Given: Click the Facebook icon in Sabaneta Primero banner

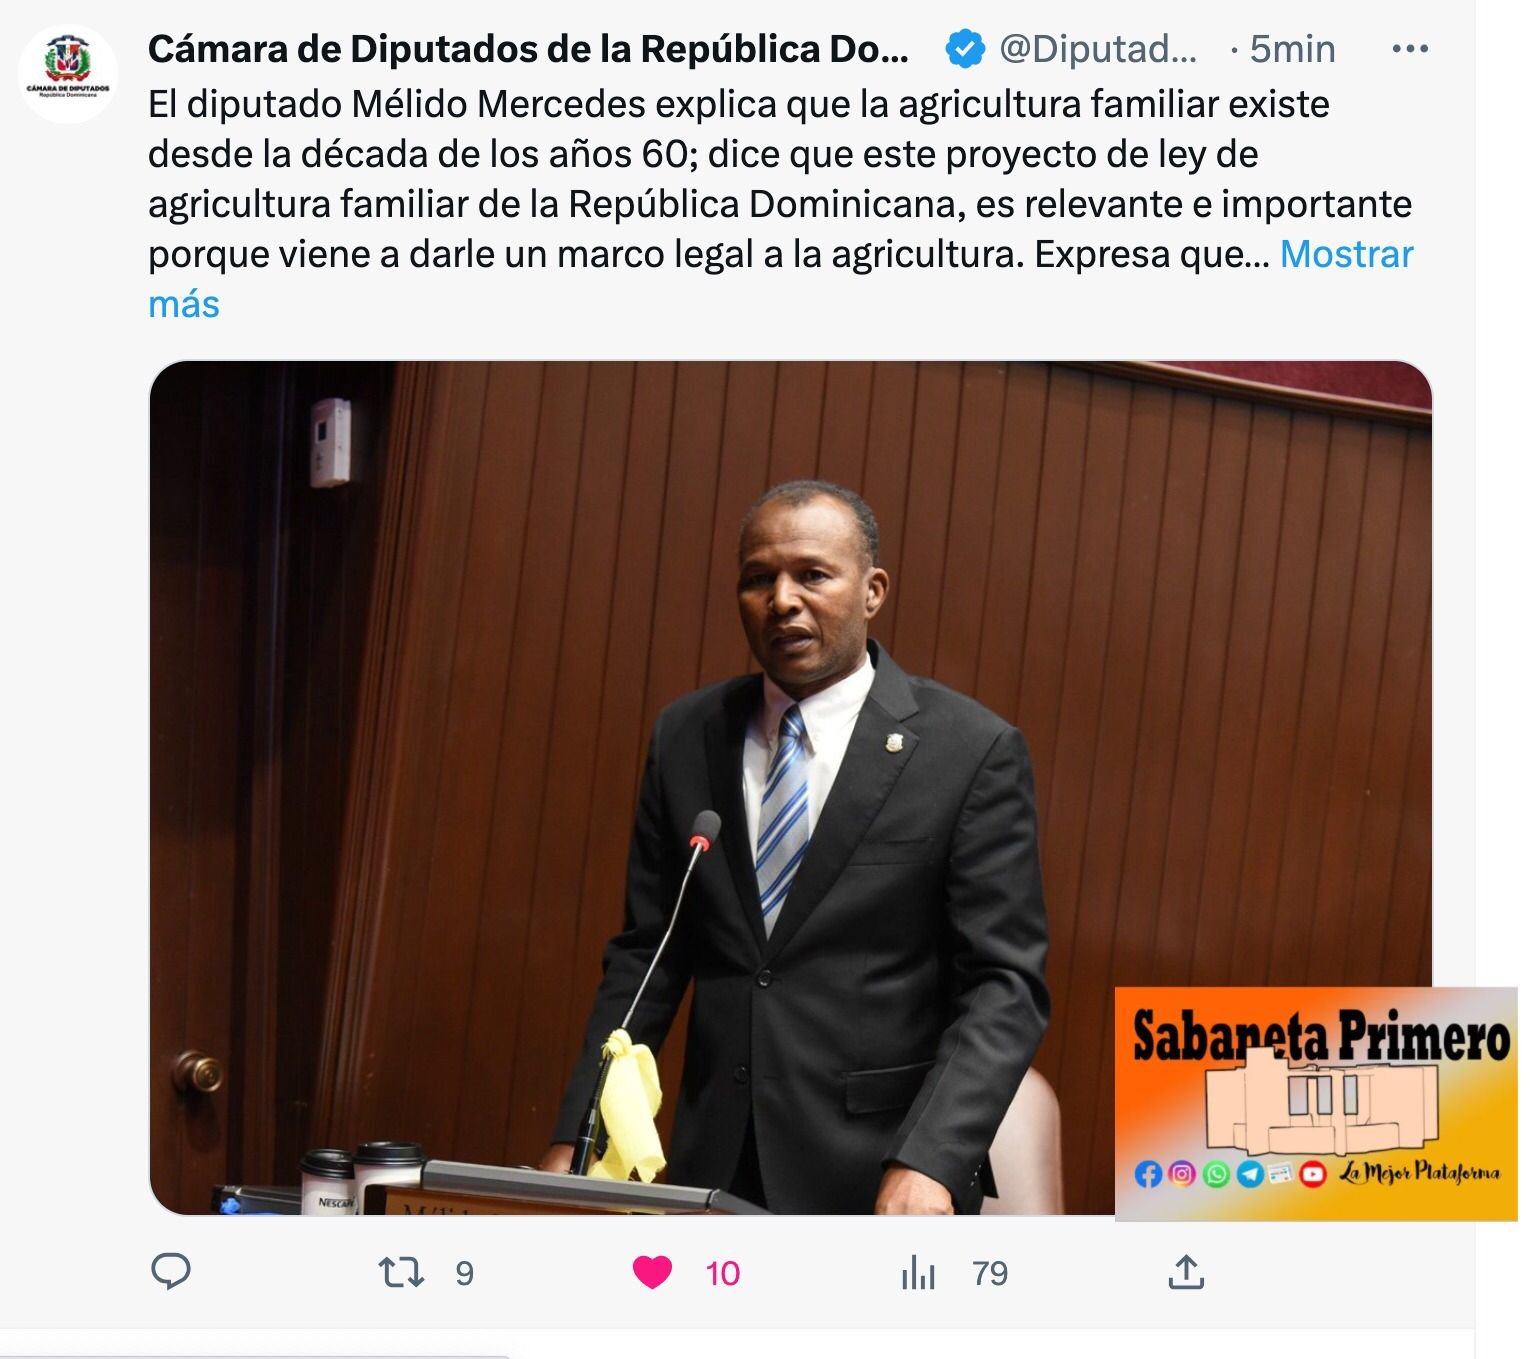Looking at the screenshot, I should click(1148, 1174).
